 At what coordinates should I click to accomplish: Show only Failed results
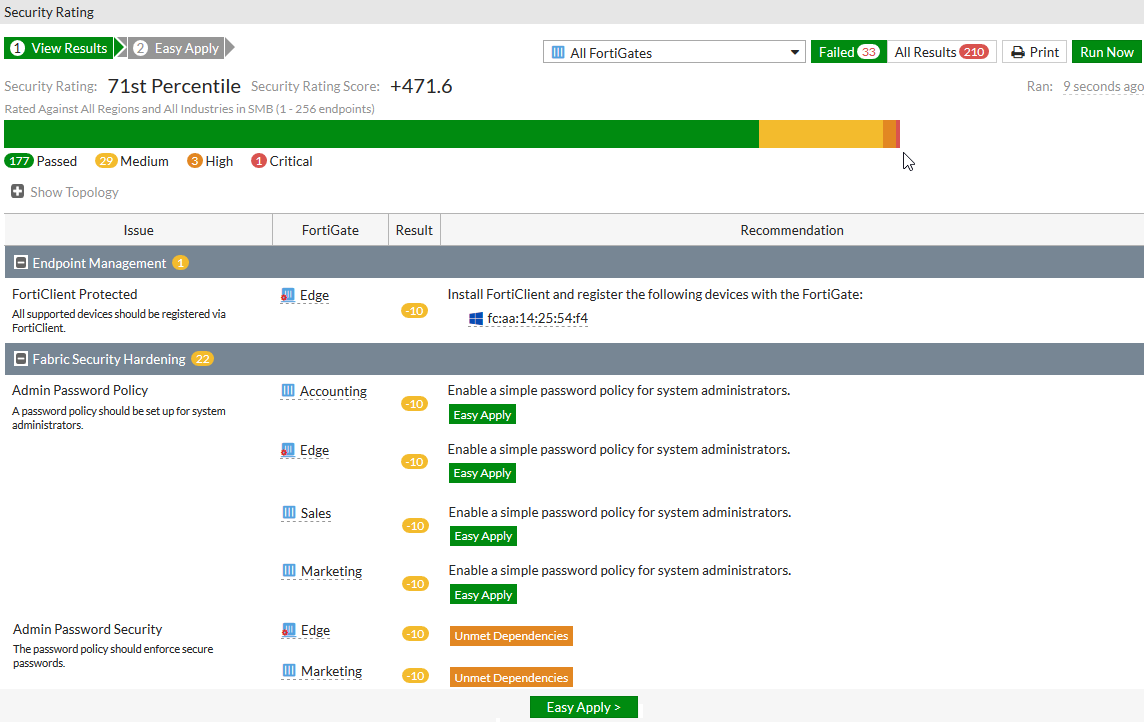tap(849, 52)
